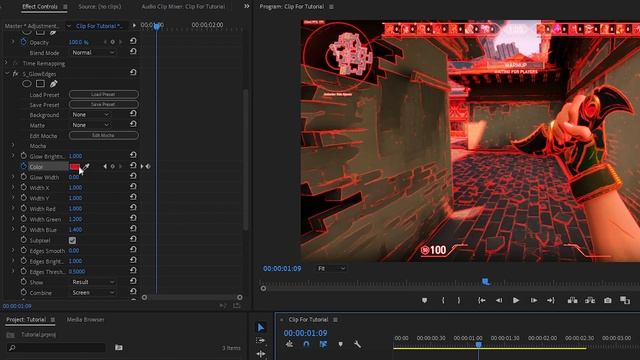This screenshot has height=360, width=640.
Task: Open the comparison view button
Action: (x=625, y=300)
